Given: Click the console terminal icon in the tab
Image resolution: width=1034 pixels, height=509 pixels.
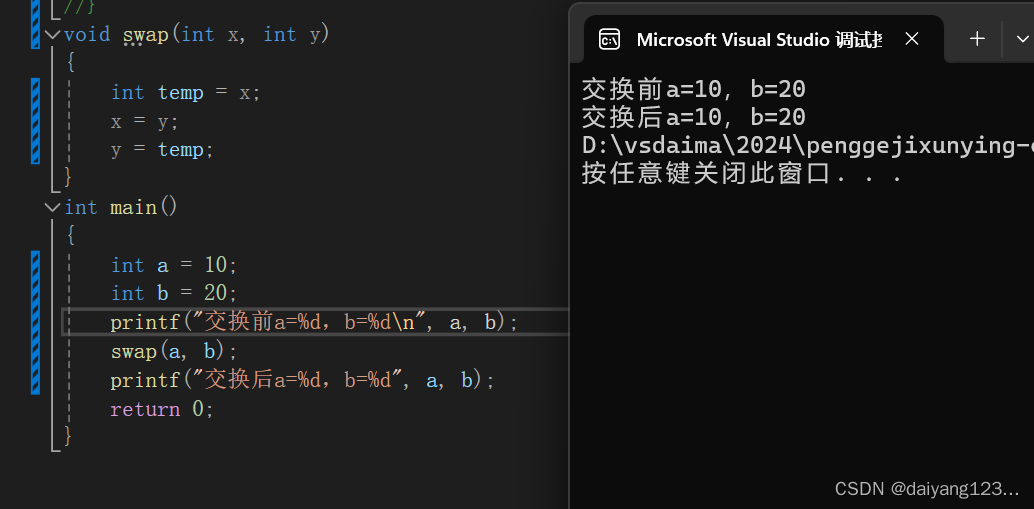Looking at the screenshot, I should pyautogui.click(x=609, y=40).
